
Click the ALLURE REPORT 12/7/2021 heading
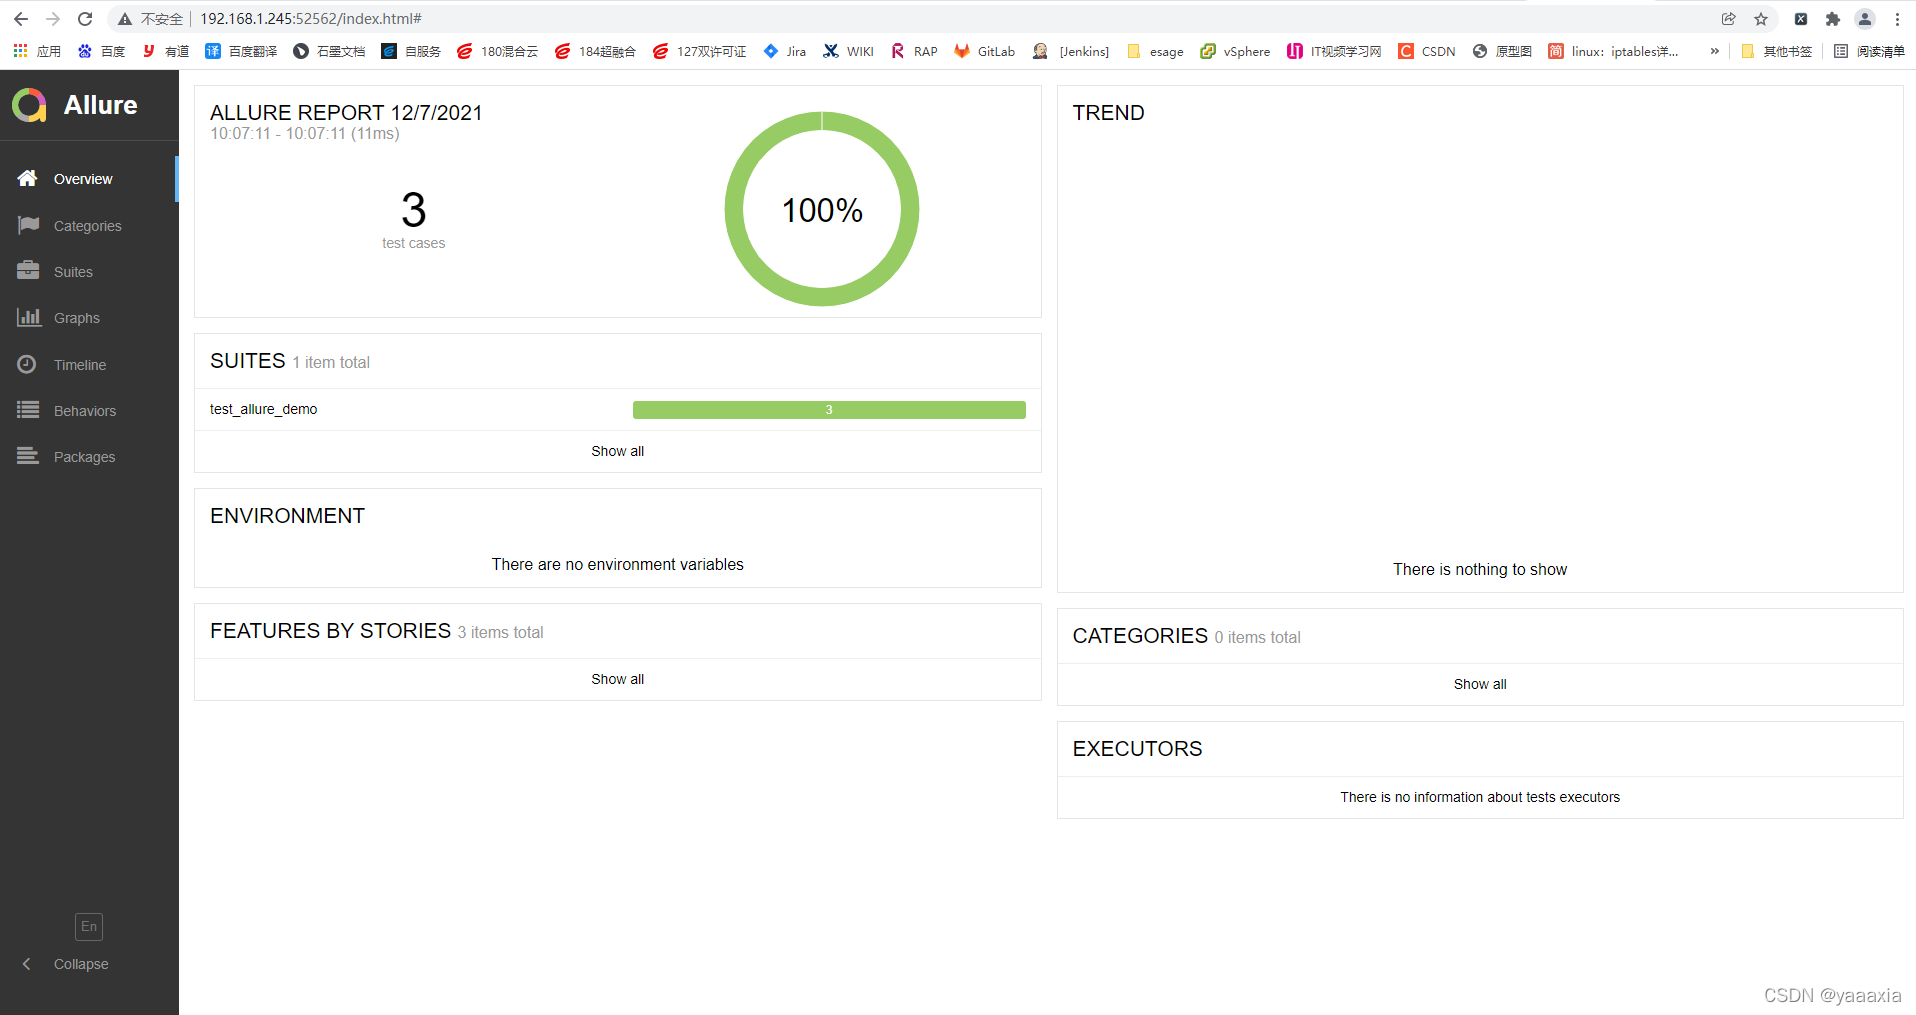[346, 113]
